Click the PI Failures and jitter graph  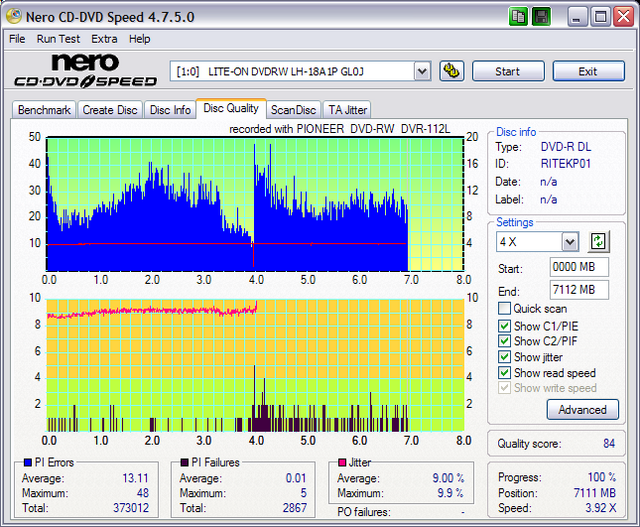click(255, 365)
